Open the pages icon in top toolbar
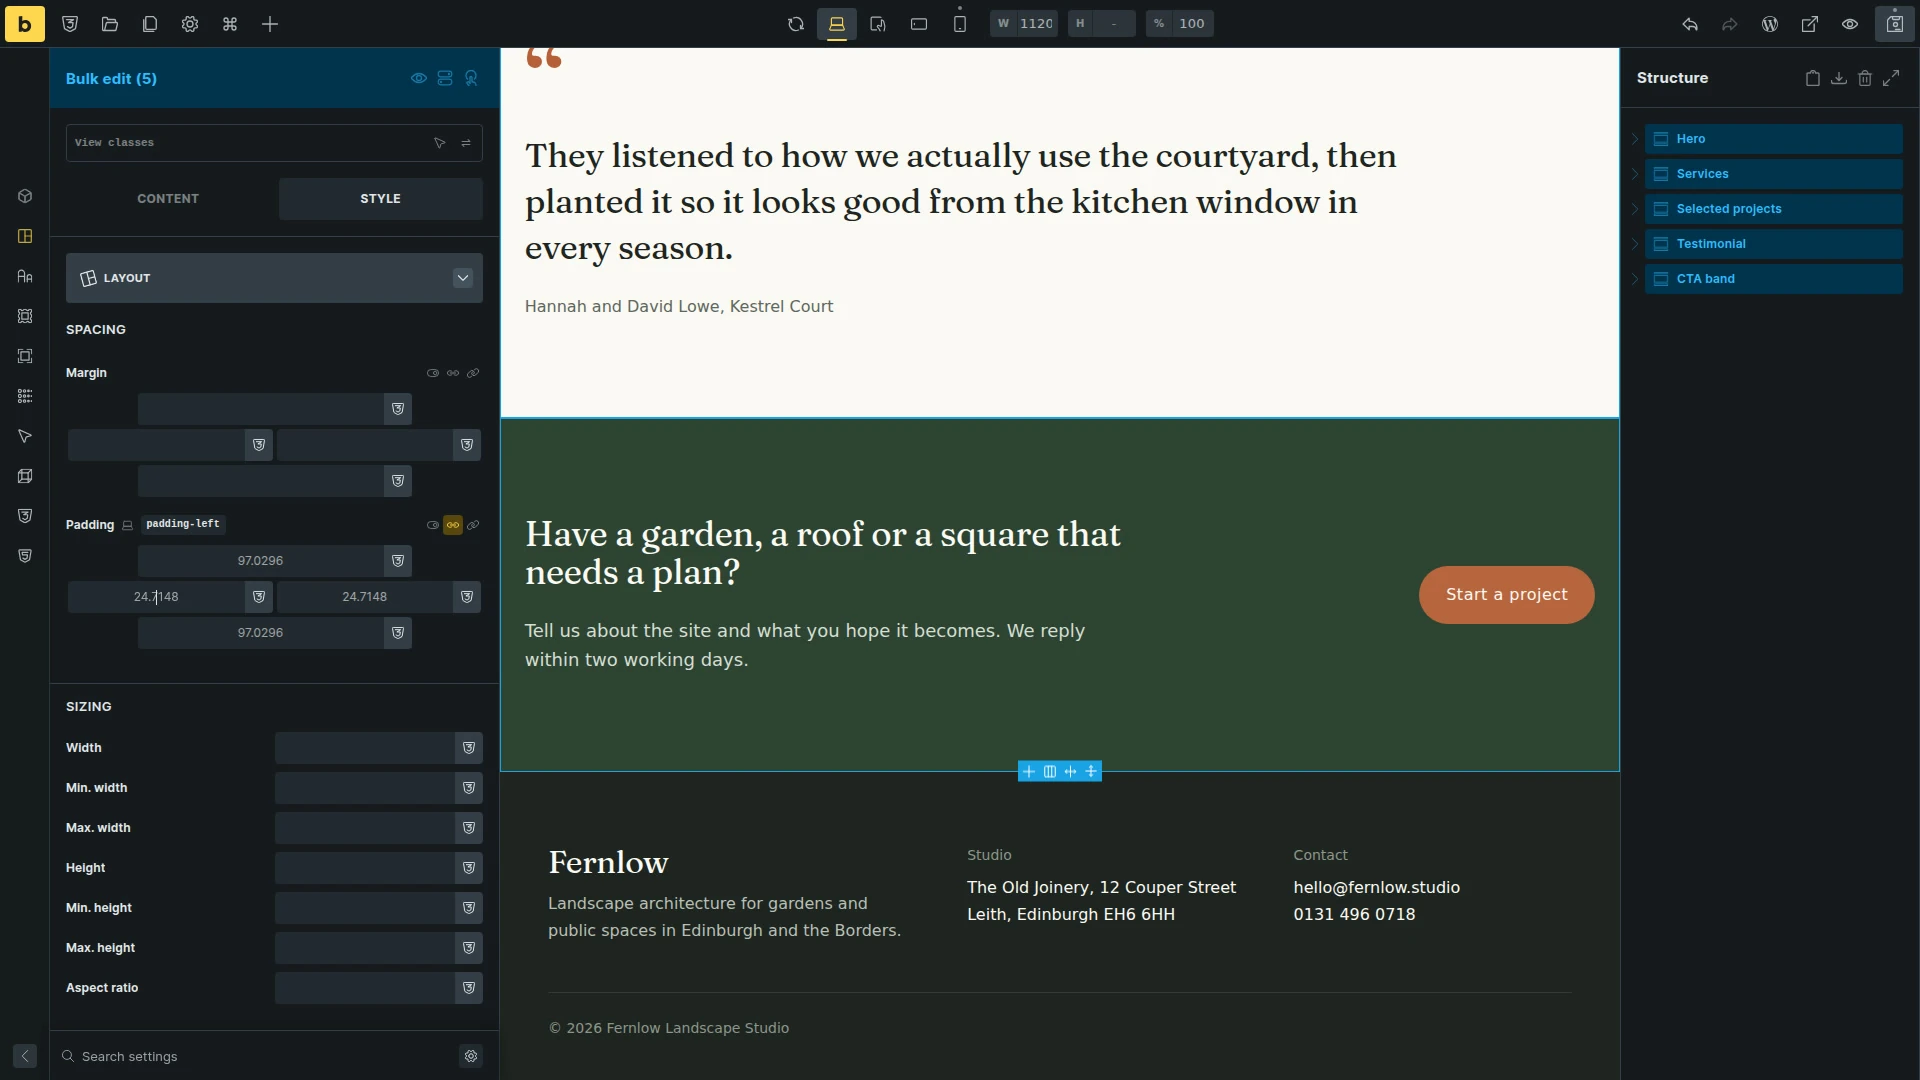The height and width of the screenshot is (1080, 1920). click(x=150, y=24)
